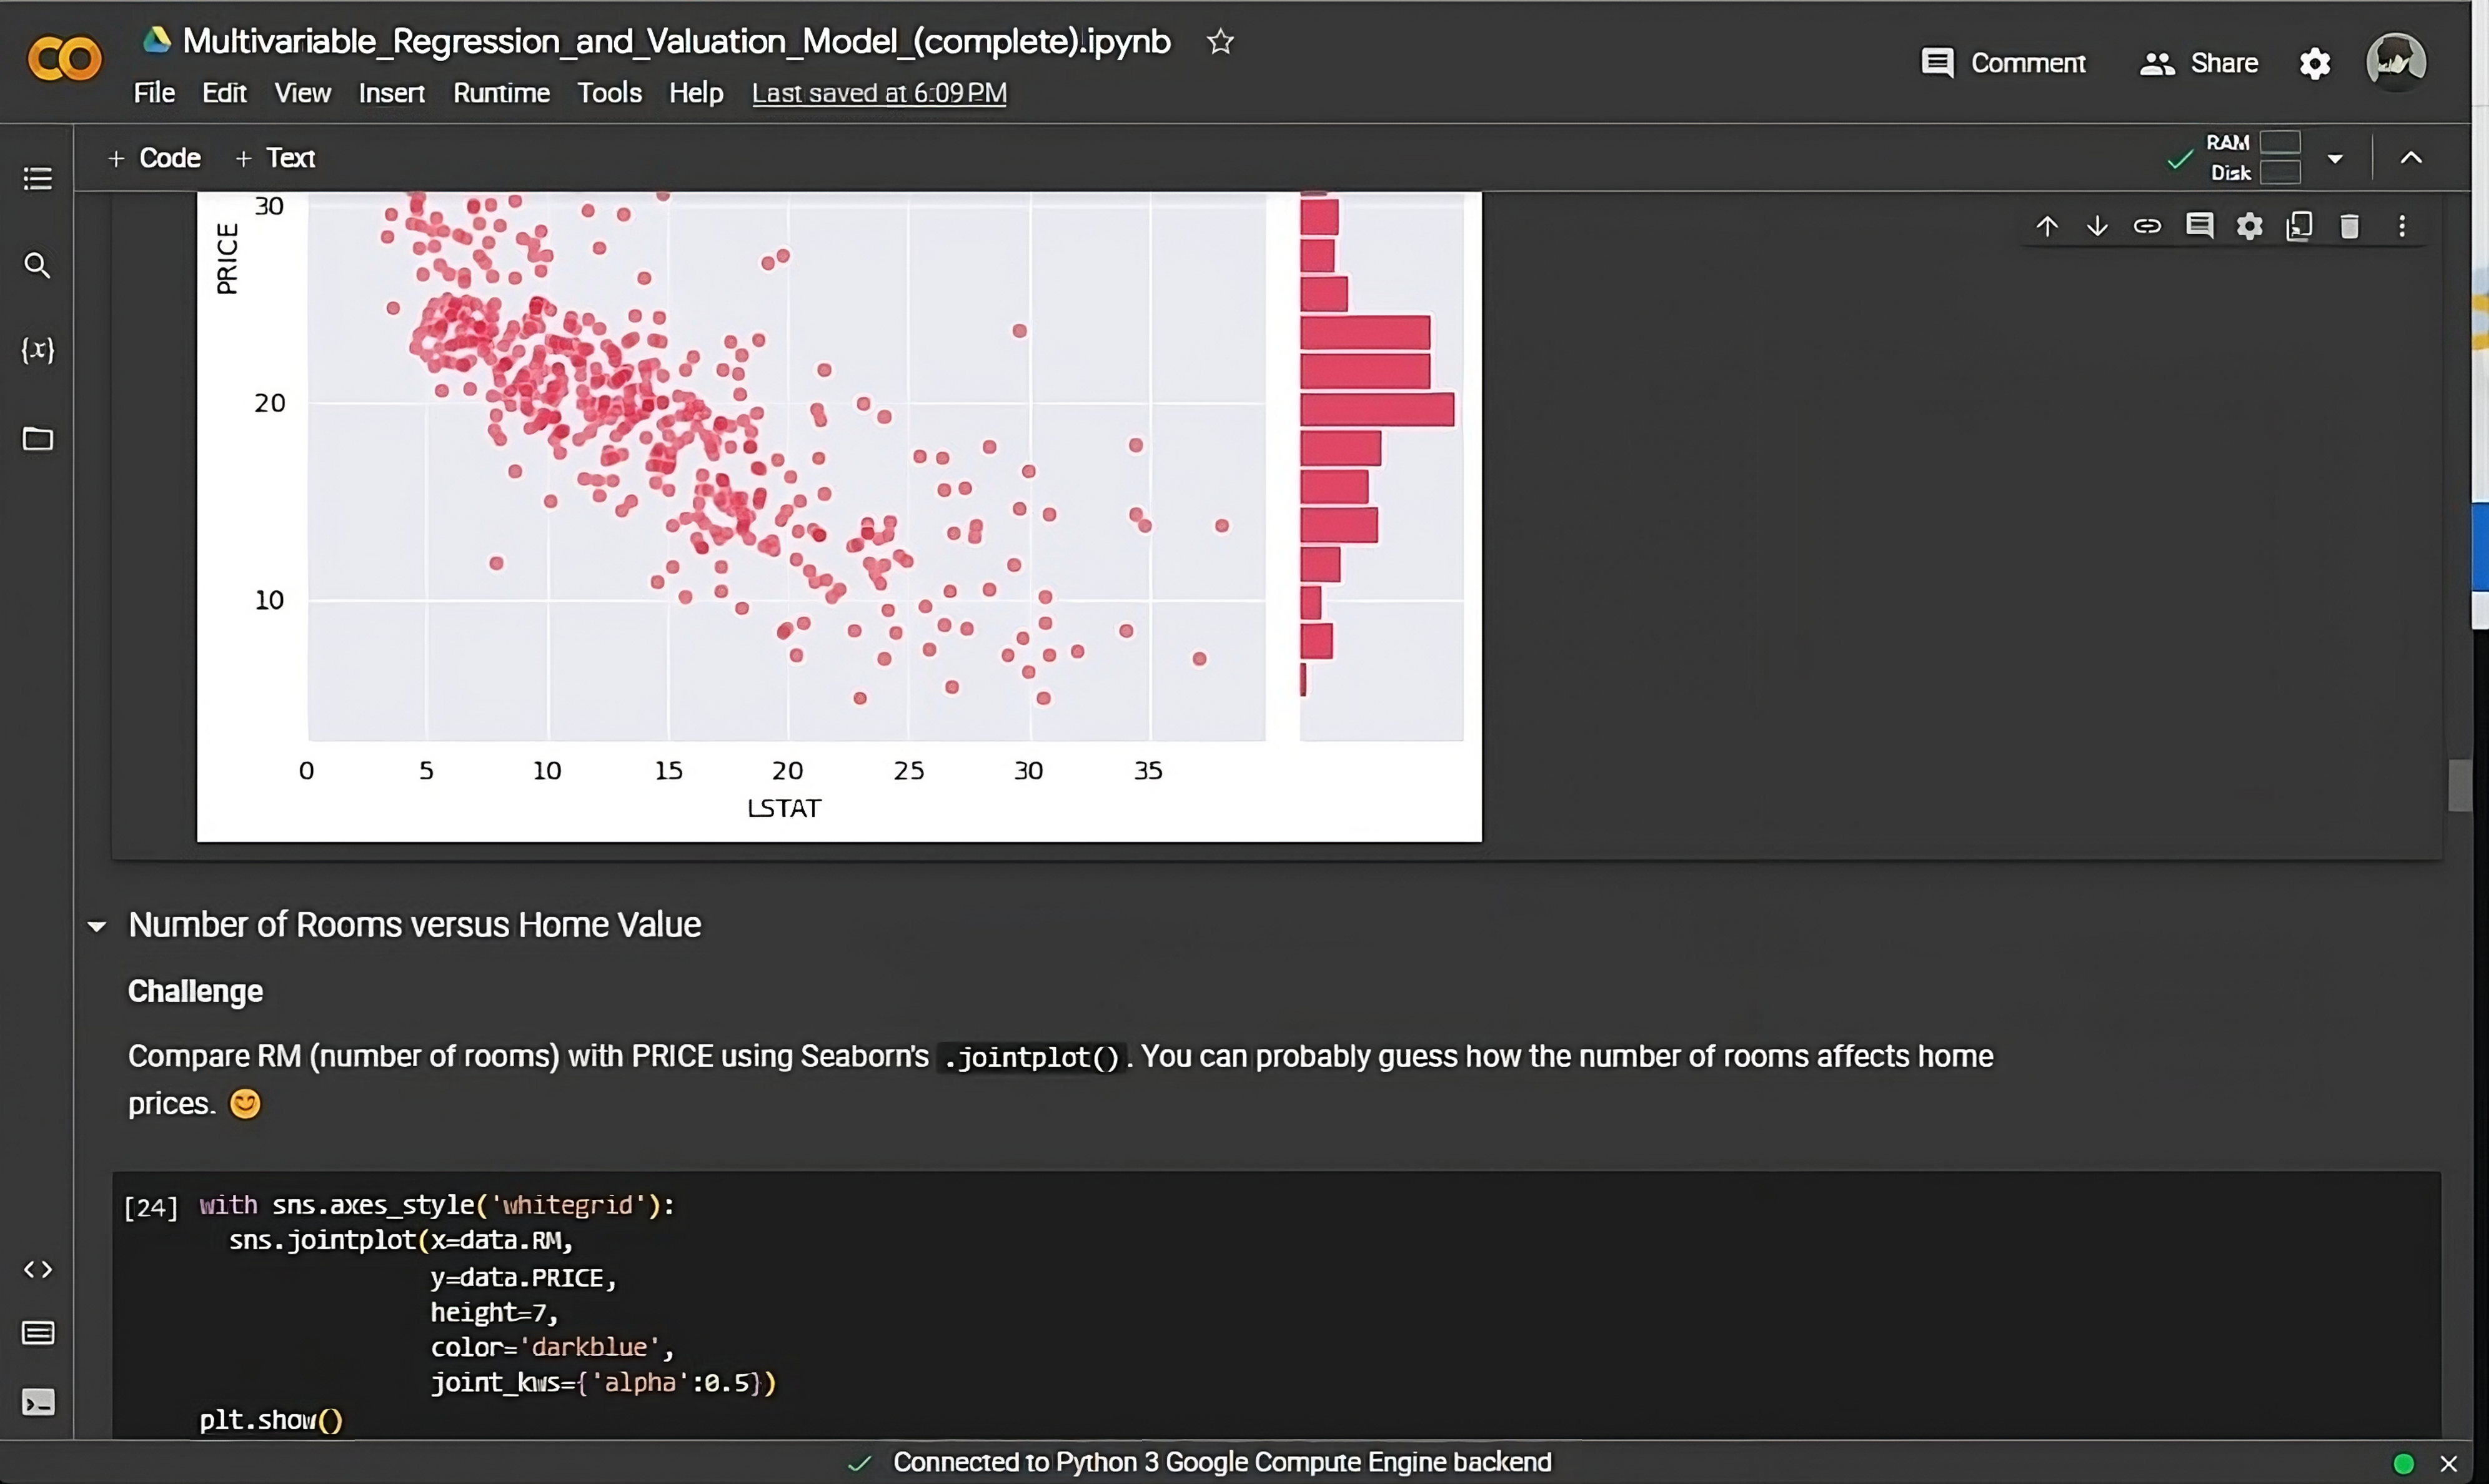Delete the current cell

click(2349, 226)
